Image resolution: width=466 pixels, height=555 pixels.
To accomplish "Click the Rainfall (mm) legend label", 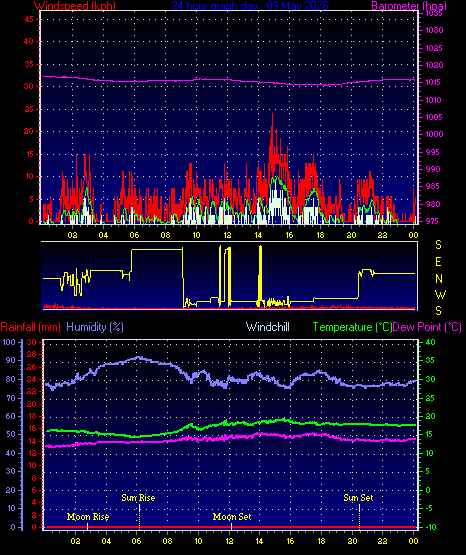I will (30, 327).
